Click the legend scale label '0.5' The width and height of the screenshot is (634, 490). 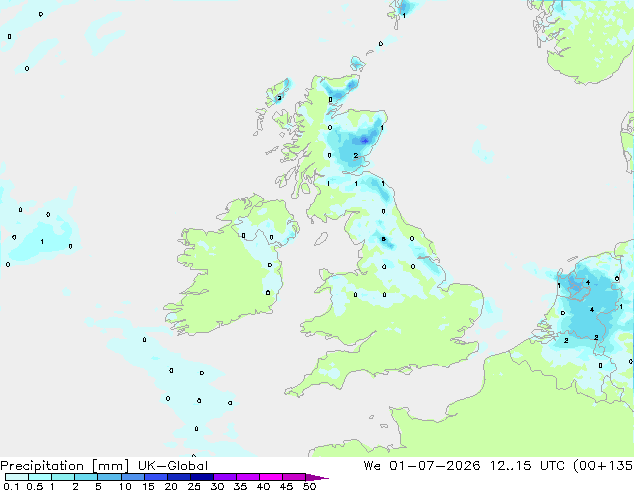pyautogui.click(x=35, y=486)
